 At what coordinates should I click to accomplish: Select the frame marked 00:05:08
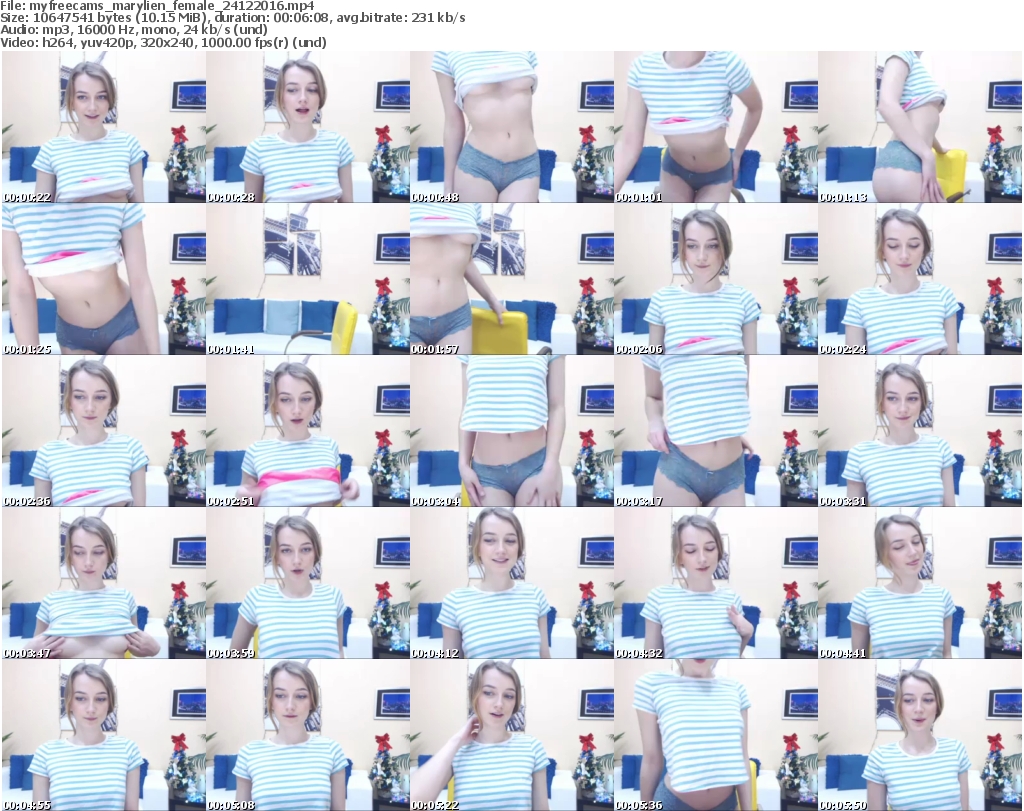pos(307,736)
